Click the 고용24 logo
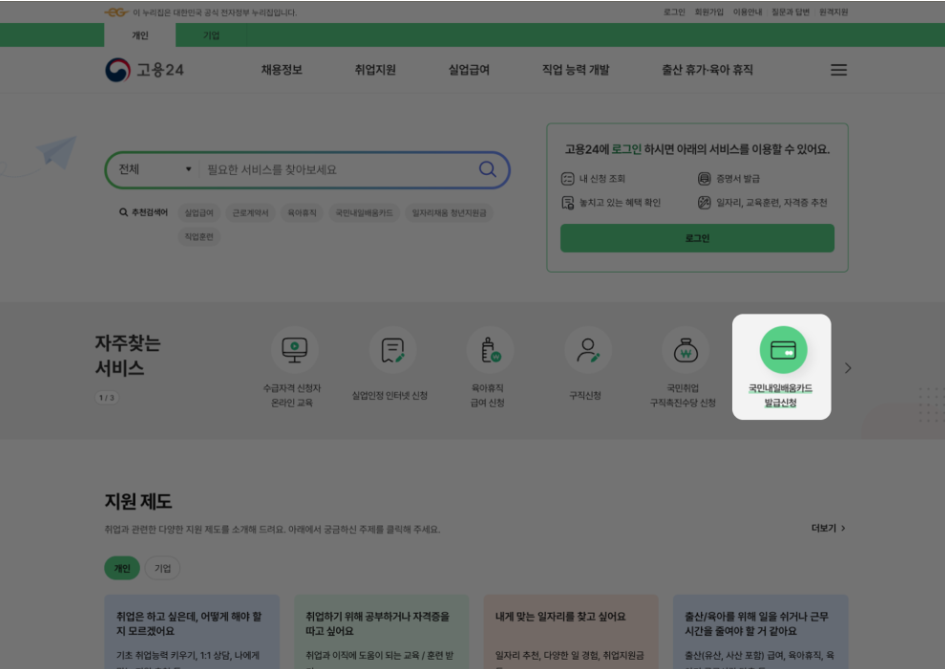 pos(145,70)
